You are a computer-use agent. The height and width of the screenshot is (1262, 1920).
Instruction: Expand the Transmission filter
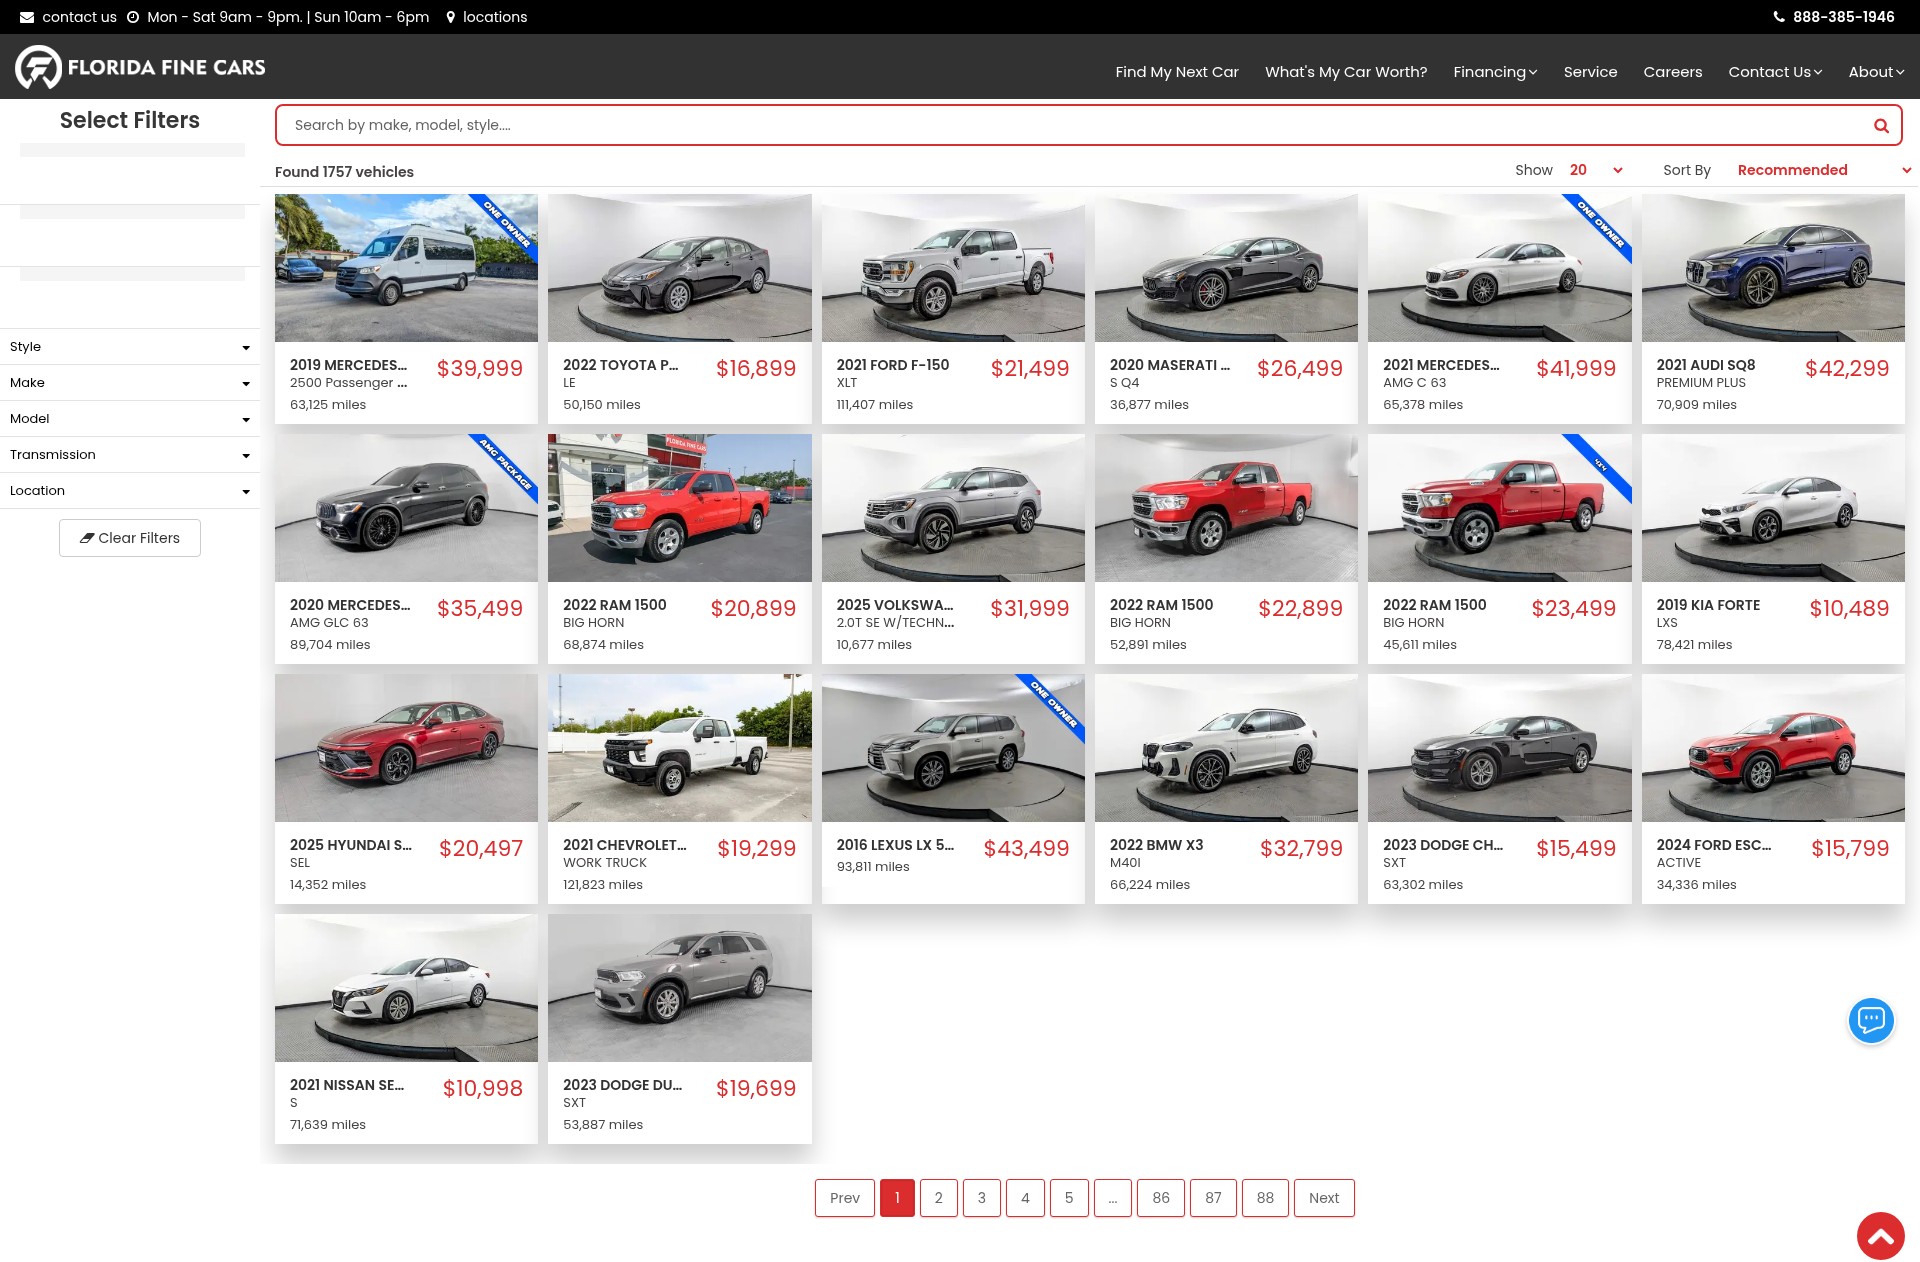click(130, 455)
